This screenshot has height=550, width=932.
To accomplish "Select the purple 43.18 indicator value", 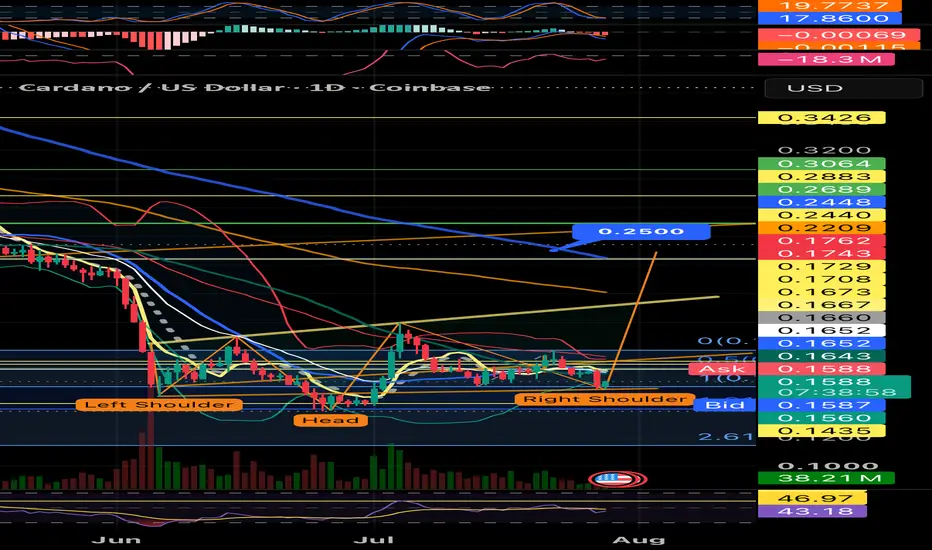I will (x=813, y=511).
